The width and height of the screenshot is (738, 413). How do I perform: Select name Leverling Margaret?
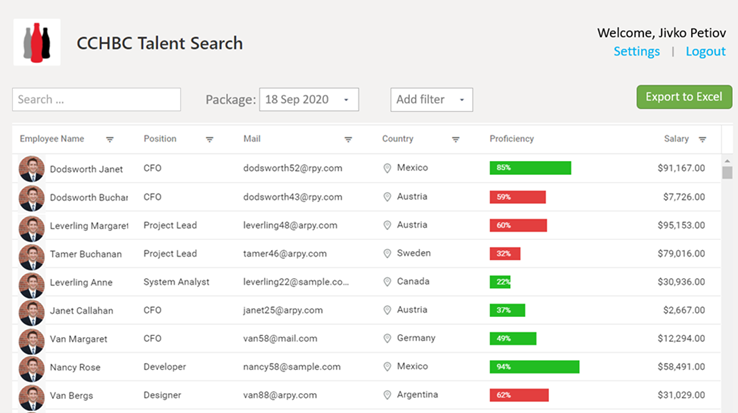(89, 226)
